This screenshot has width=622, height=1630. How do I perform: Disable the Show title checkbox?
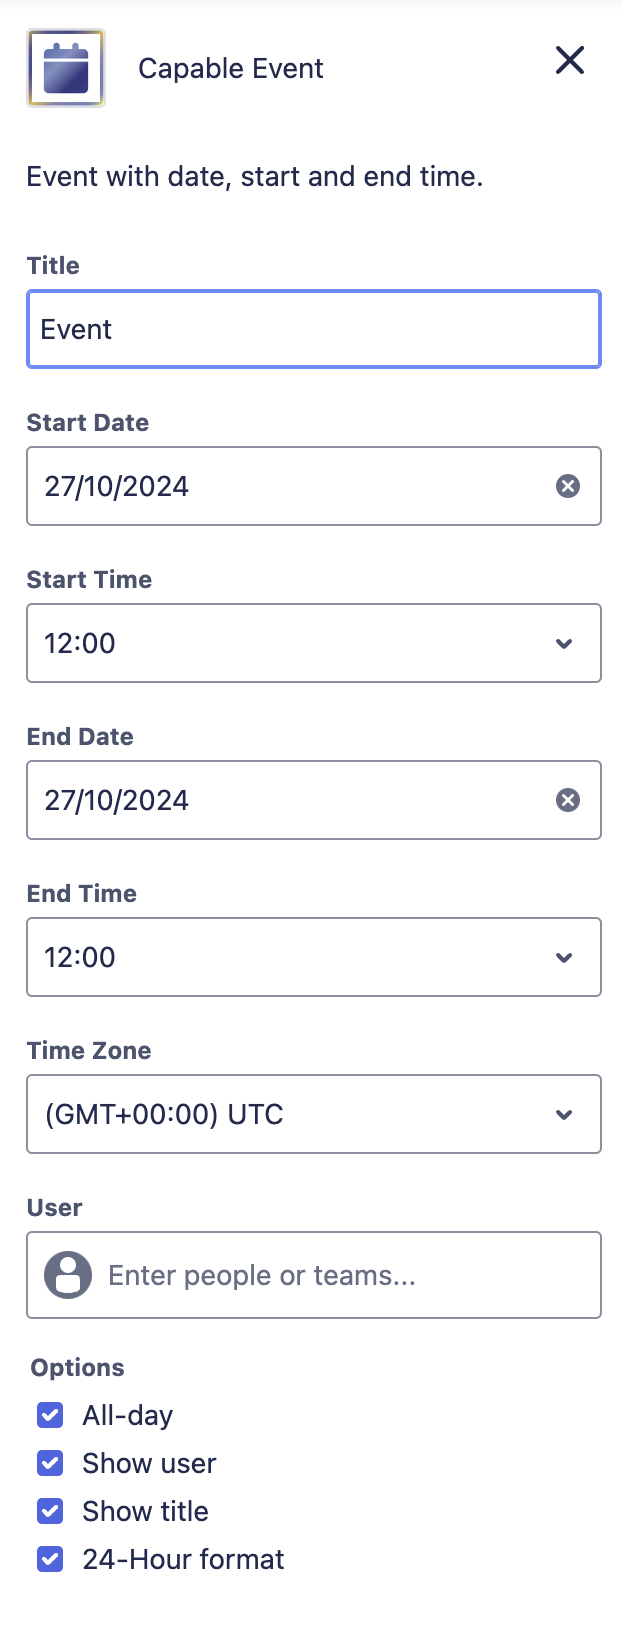tap(50, 1511)
